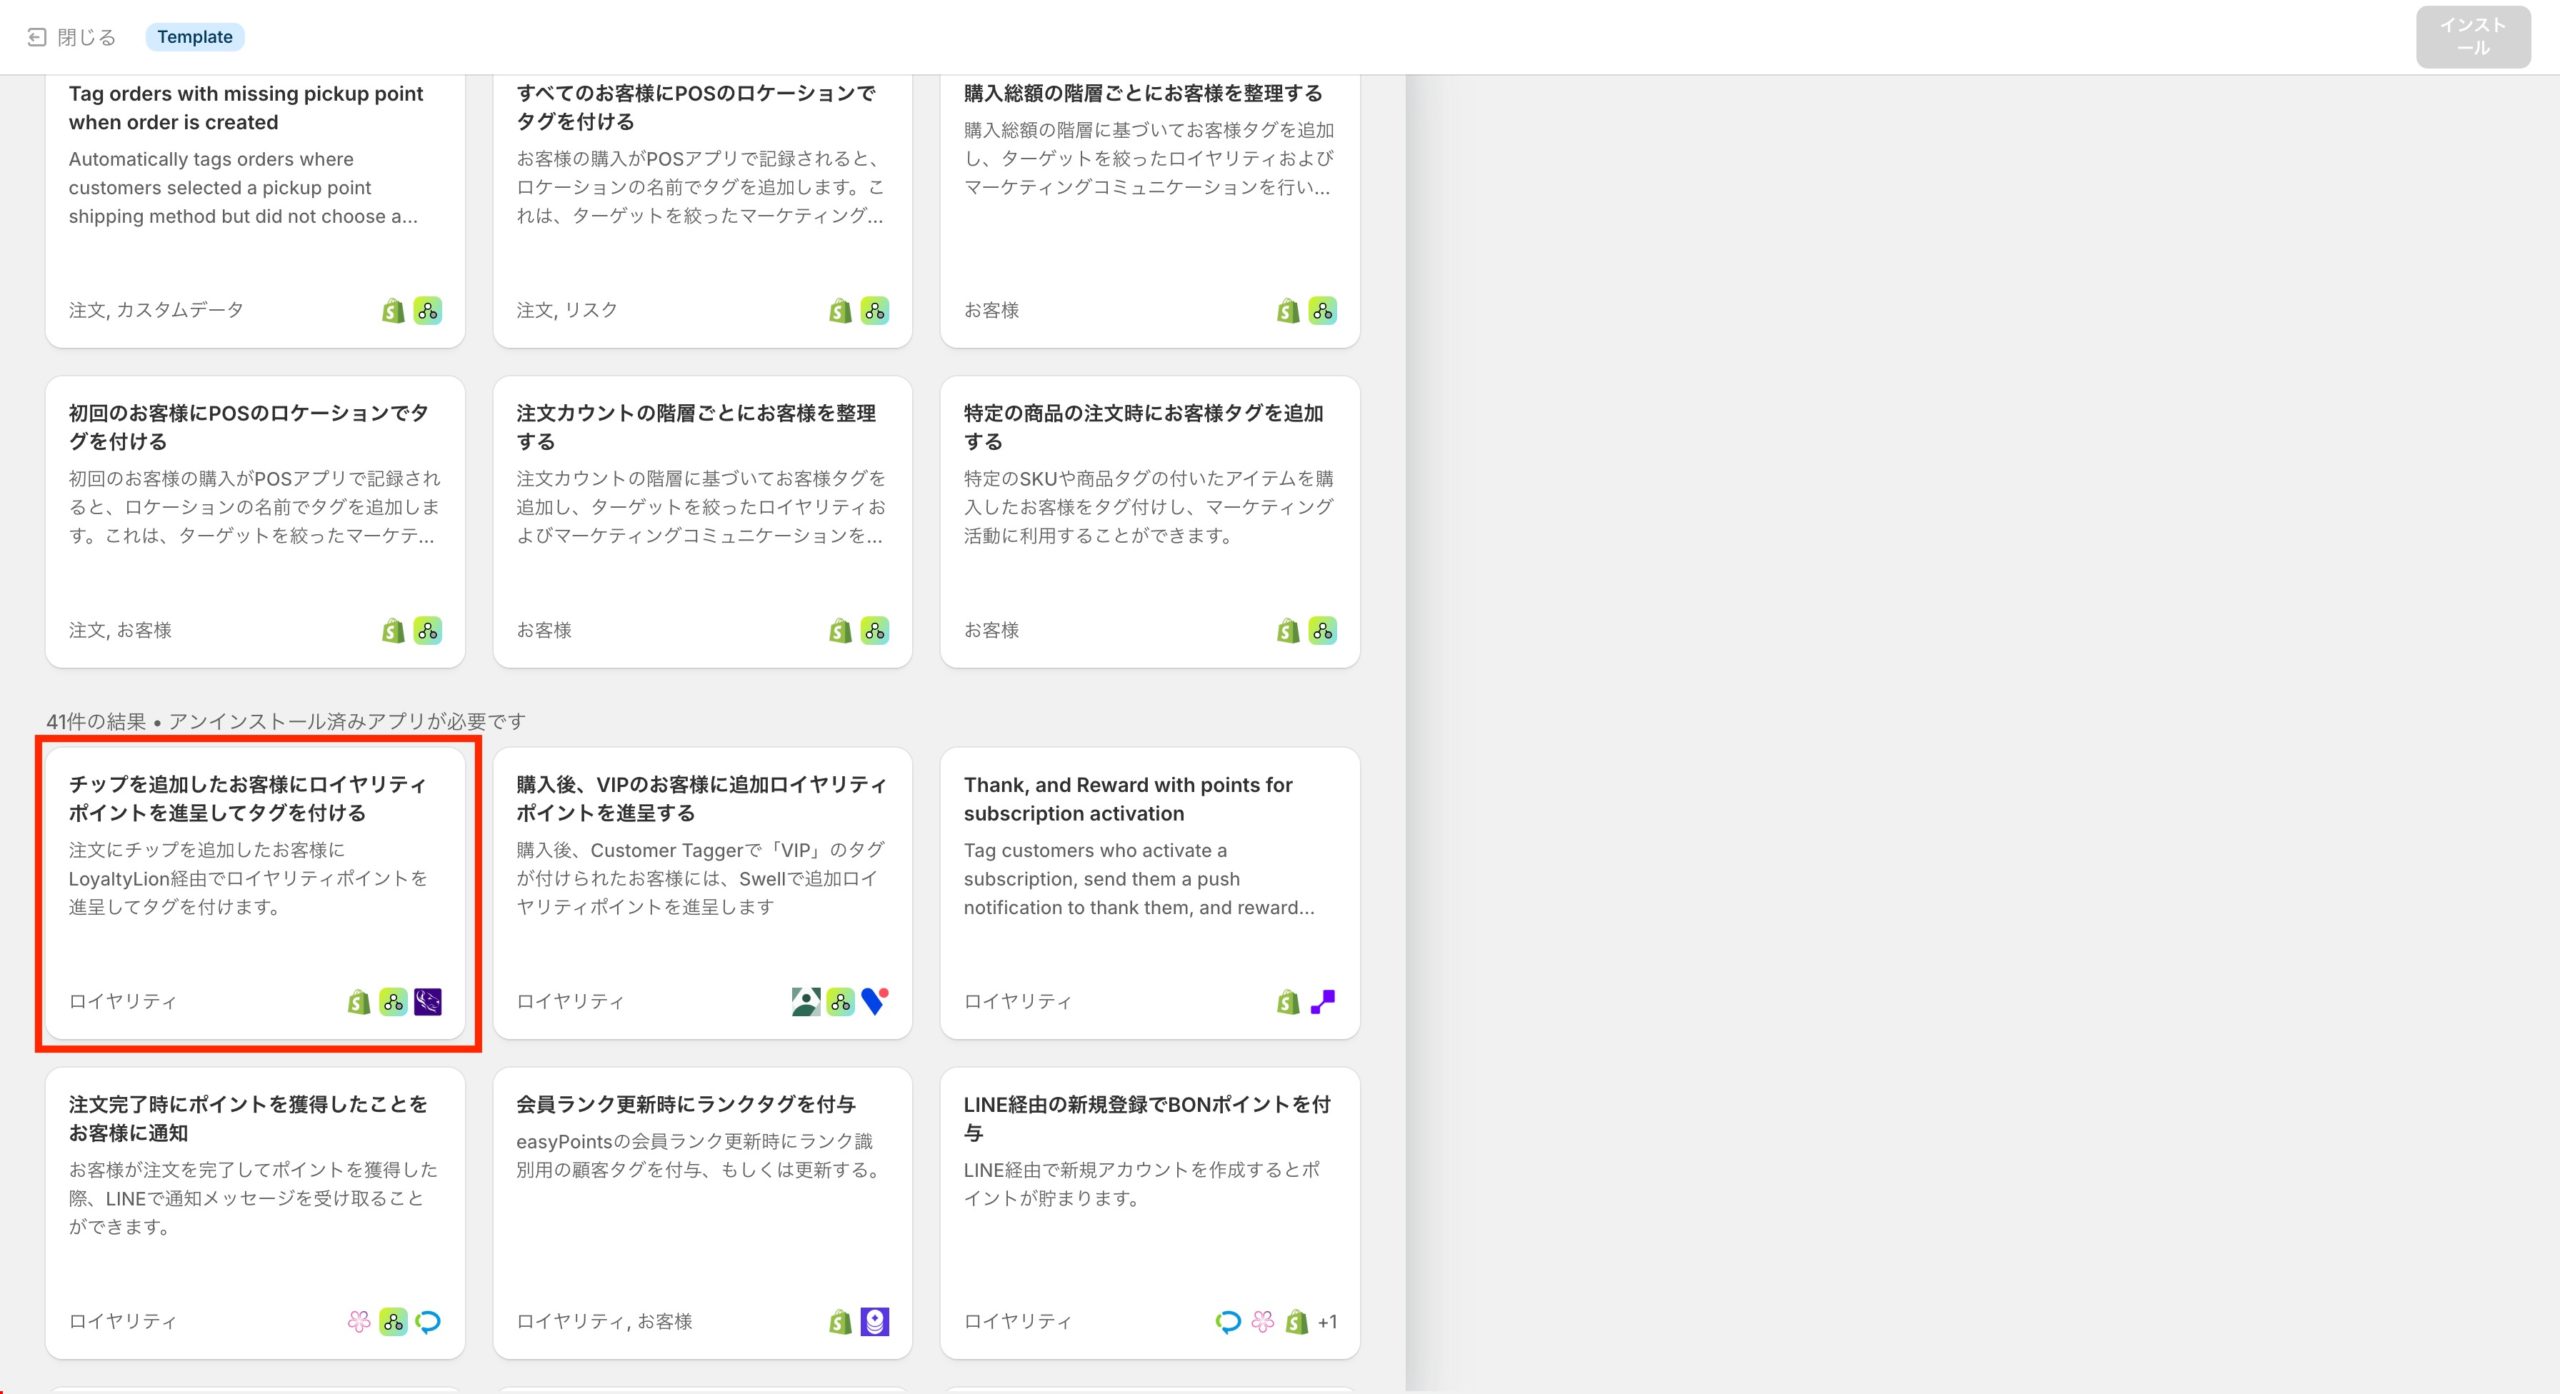Click the Customer Tagger person icon

point(805,1001)
